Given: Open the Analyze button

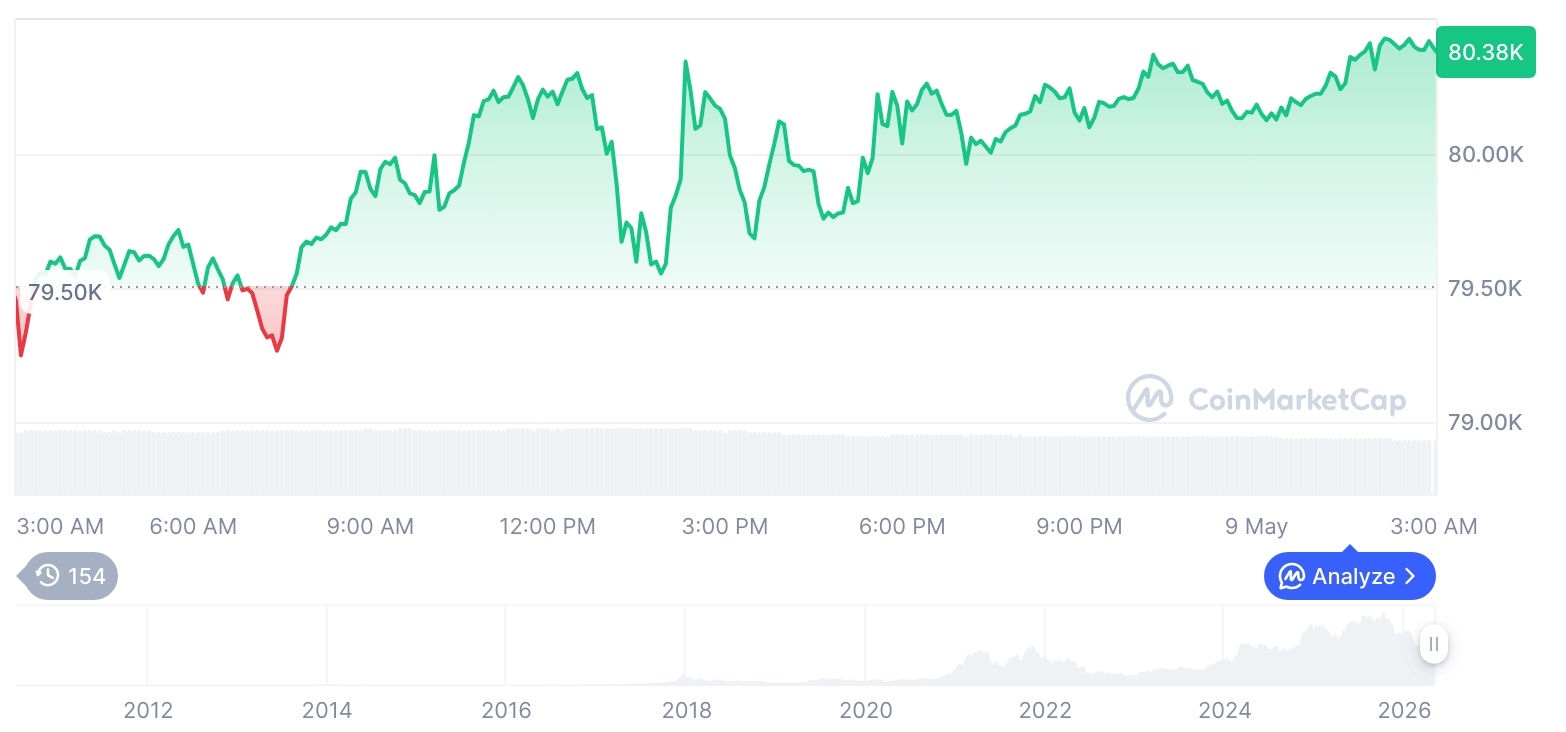Looking at the screenshot, I should pyautogui.click(x=1349, y=576).
